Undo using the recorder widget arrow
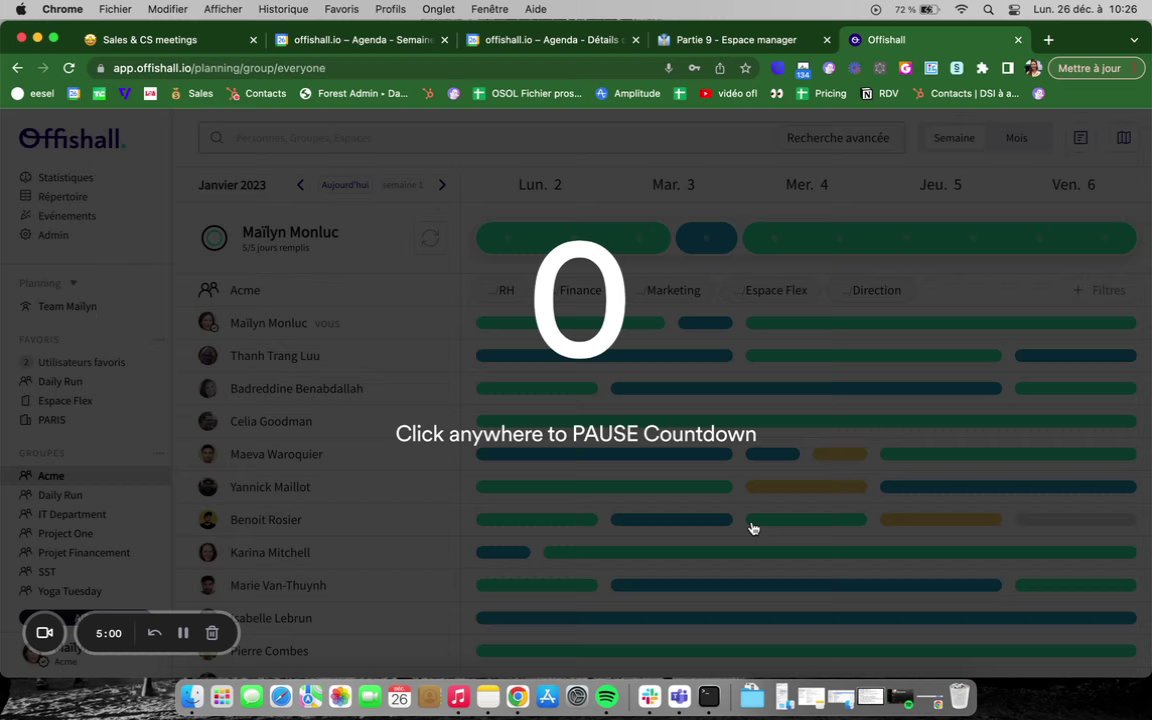Viewport: 1152px width, 720px height. click(154, 633)
